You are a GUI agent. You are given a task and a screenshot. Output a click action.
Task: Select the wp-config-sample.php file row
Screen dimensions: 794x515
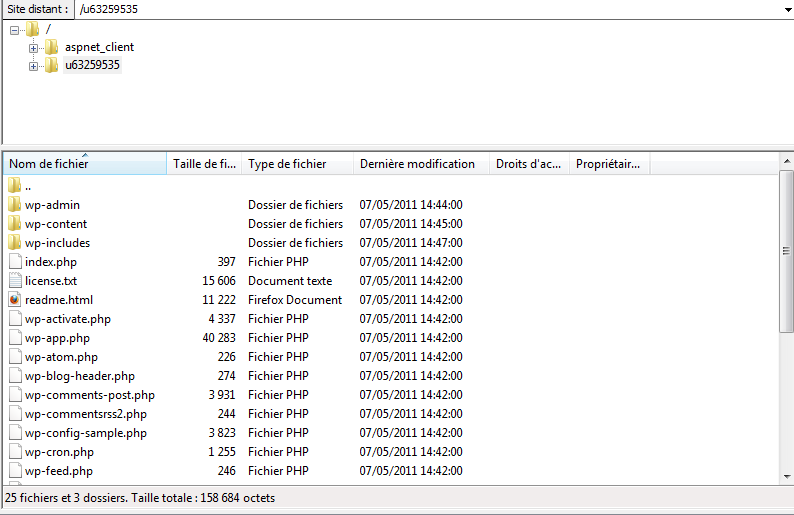point(86,433)
